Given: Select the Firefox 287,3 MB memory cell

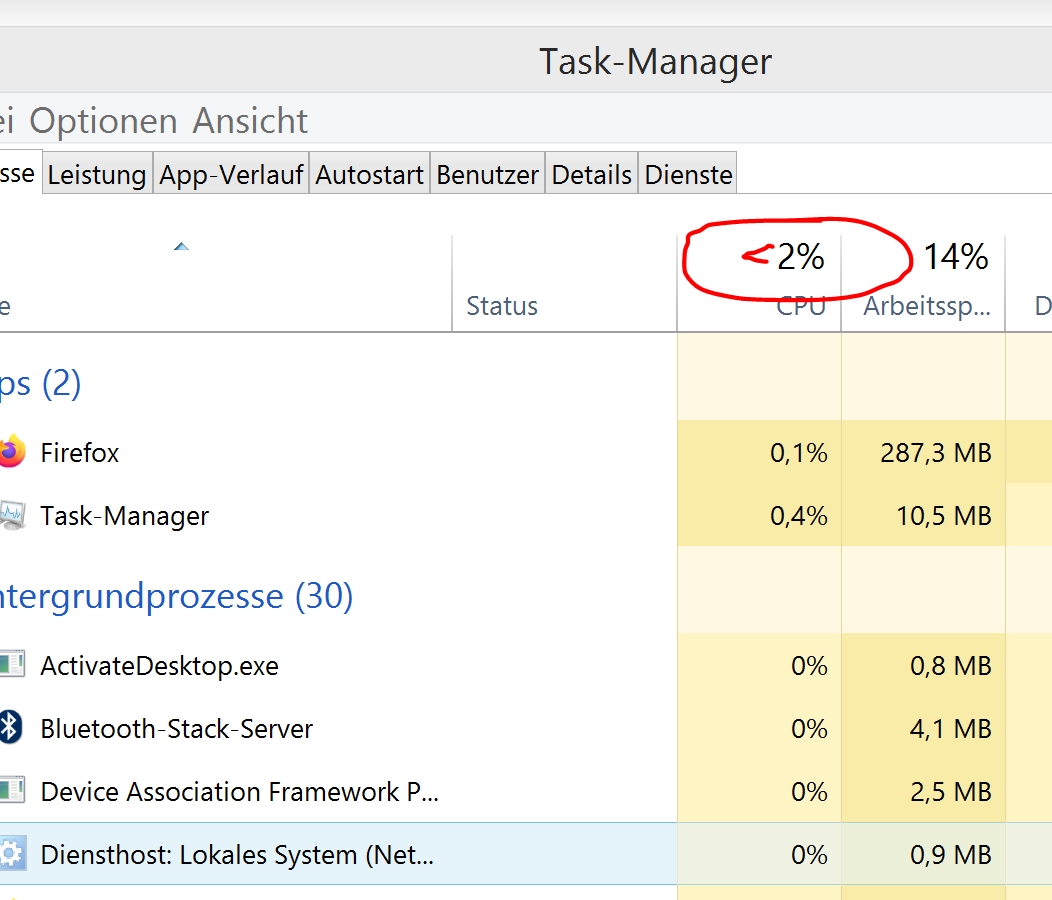Looking at the screenshot, I should coord(935,453).
